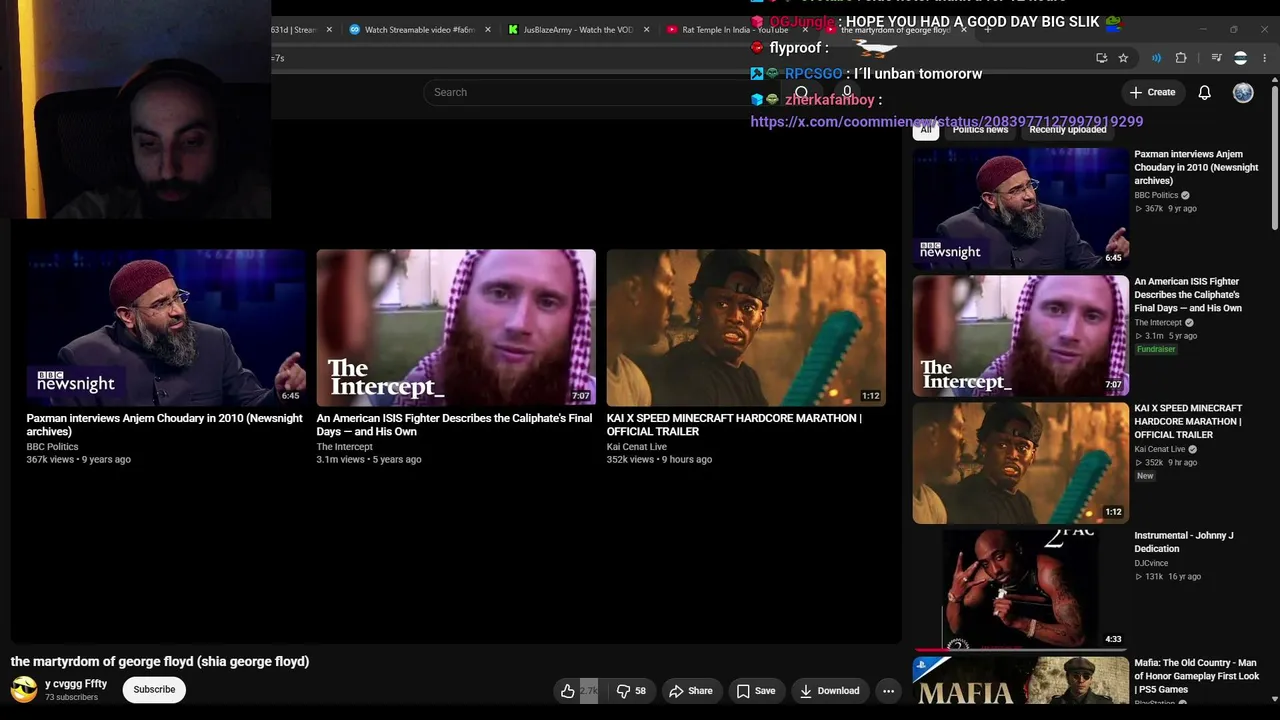Open sidebar title Instrumental - Johnny J Dedication

coord(1184,542)
